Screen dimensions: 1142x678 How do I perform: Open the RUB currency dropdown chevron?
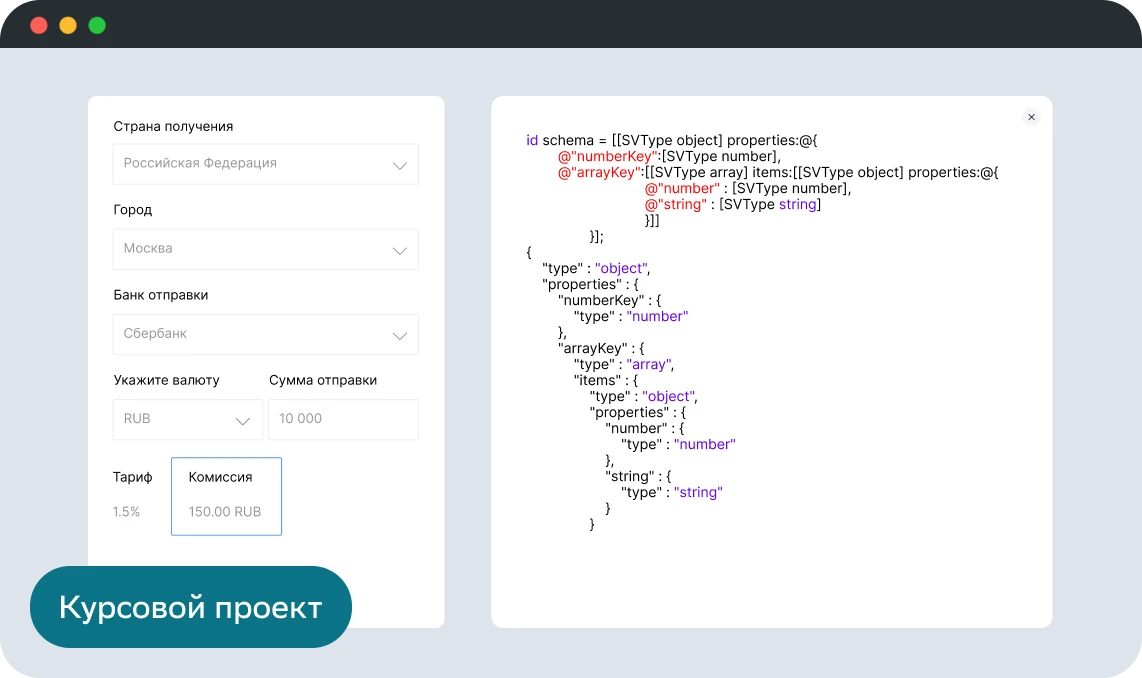(x=242, y=420)
